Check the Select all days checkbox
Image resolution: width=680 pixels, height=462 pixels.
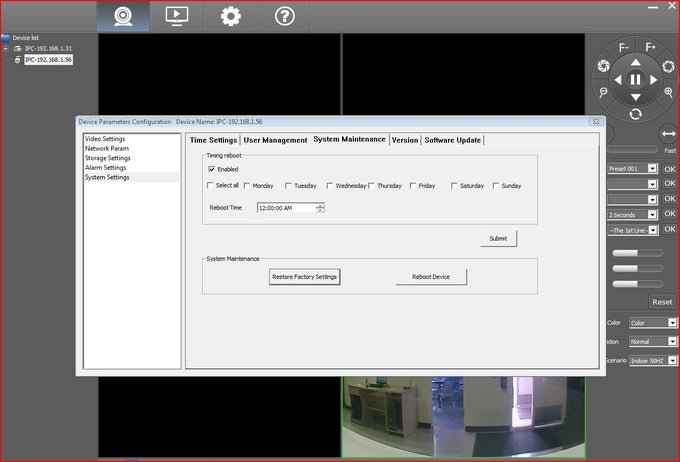pyautogui.click(x=210, y=186)
